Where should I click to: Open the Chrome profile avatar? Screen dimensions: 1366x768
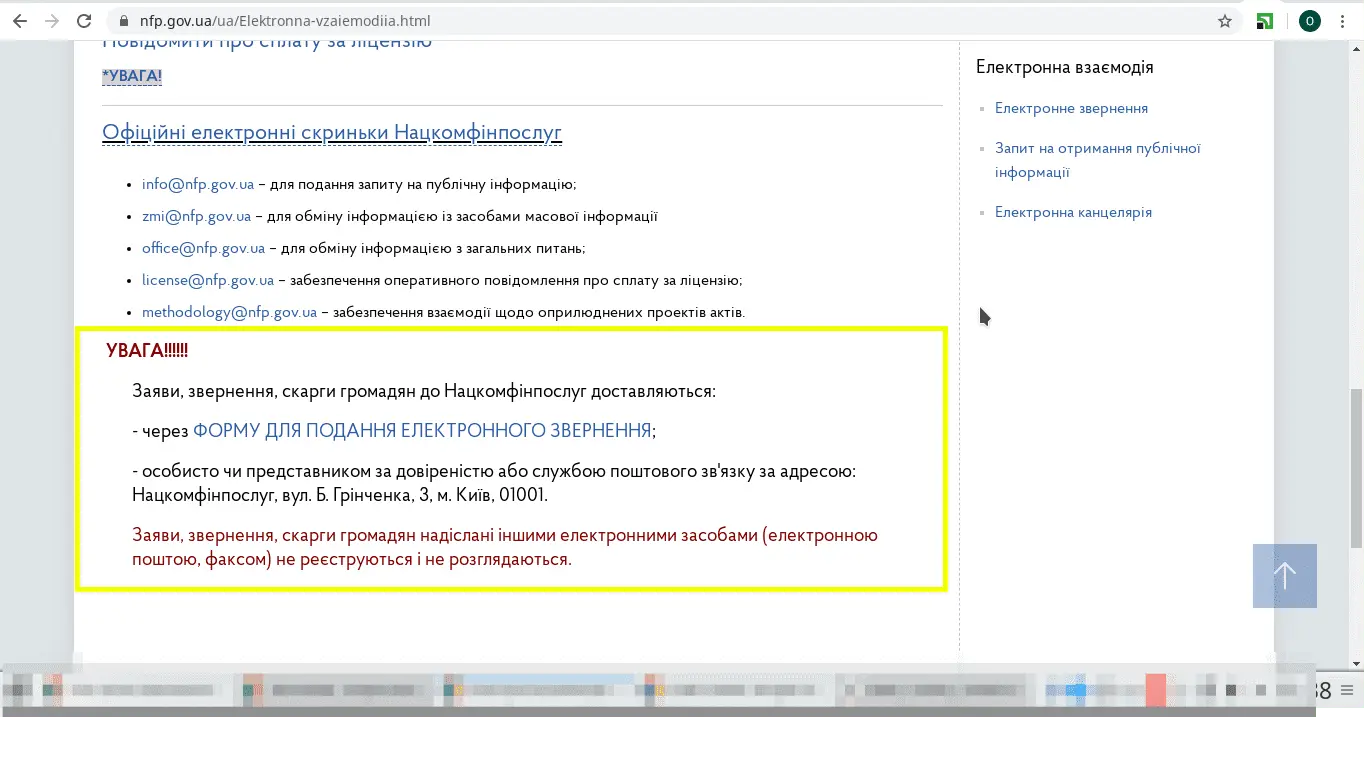(x=1309, y=21)
